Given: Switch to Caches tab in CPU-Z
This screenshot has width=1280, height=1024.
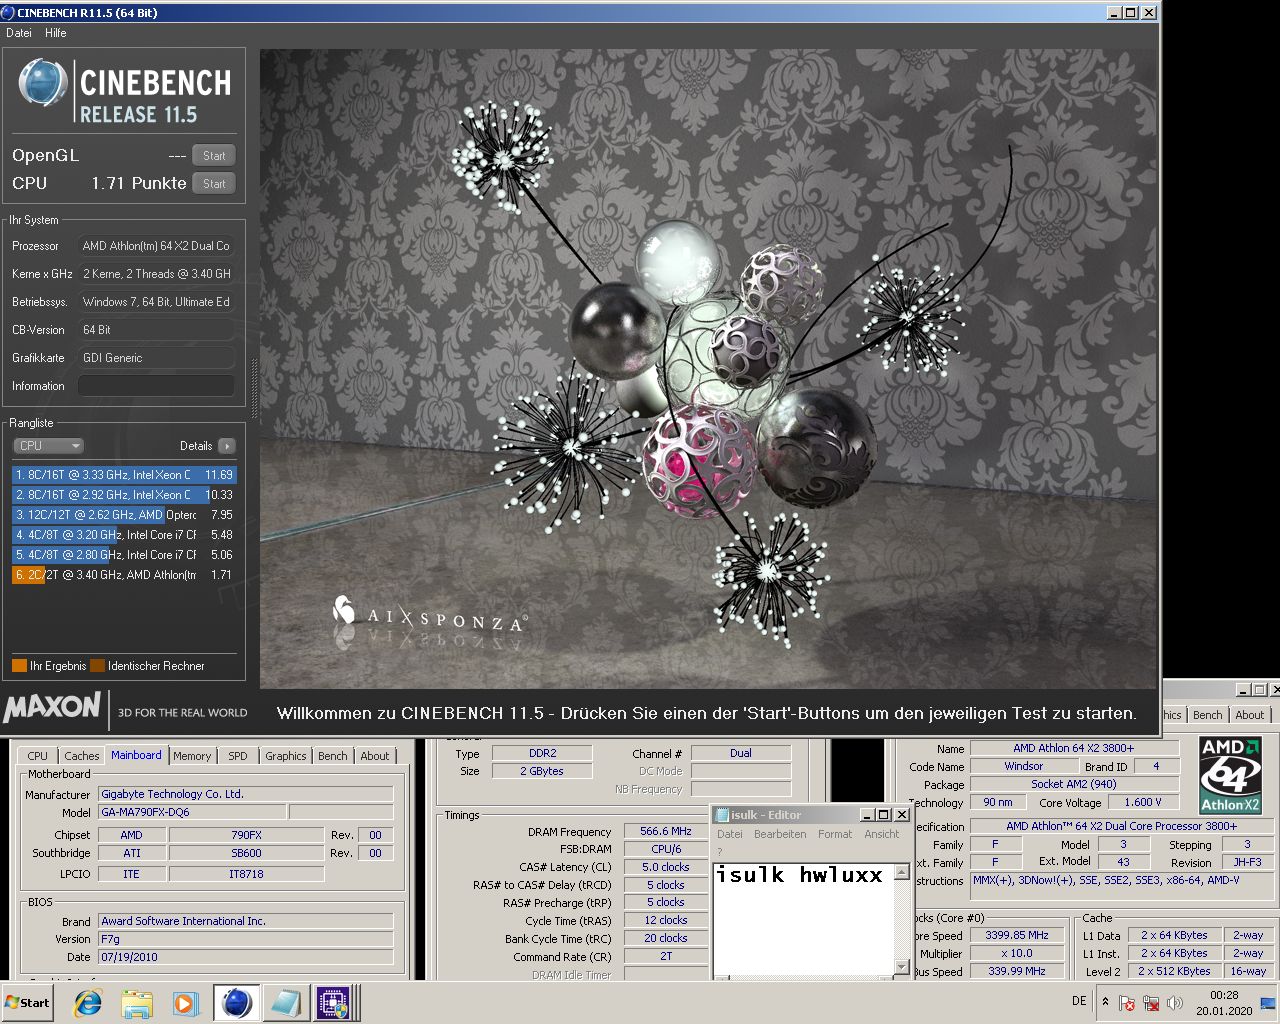Looking at the screenshot, I should pyautogui.click(x=82, y=756).
